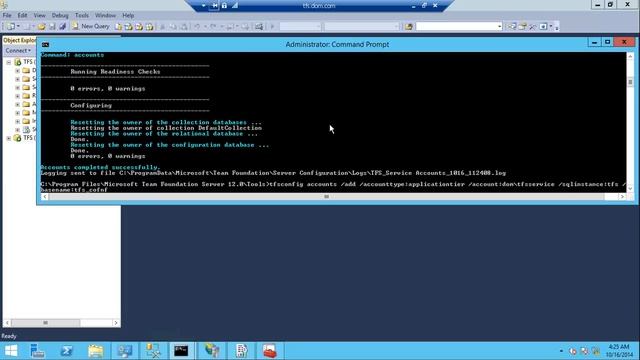Click the Analysis Services DMX Query icon
The width and height of the screenshot is (640, 360).
click(139, 27)
